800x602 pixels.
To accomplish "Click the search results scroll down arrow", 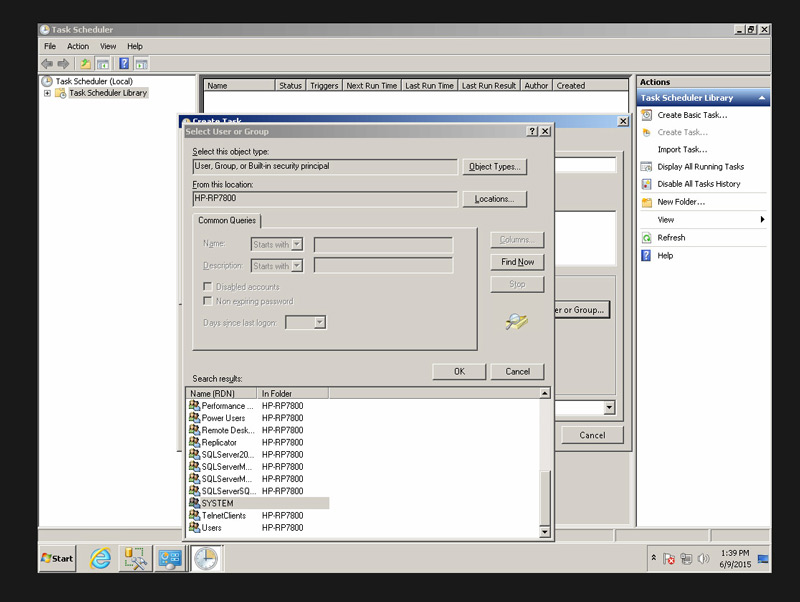I will tap(545, 532).
